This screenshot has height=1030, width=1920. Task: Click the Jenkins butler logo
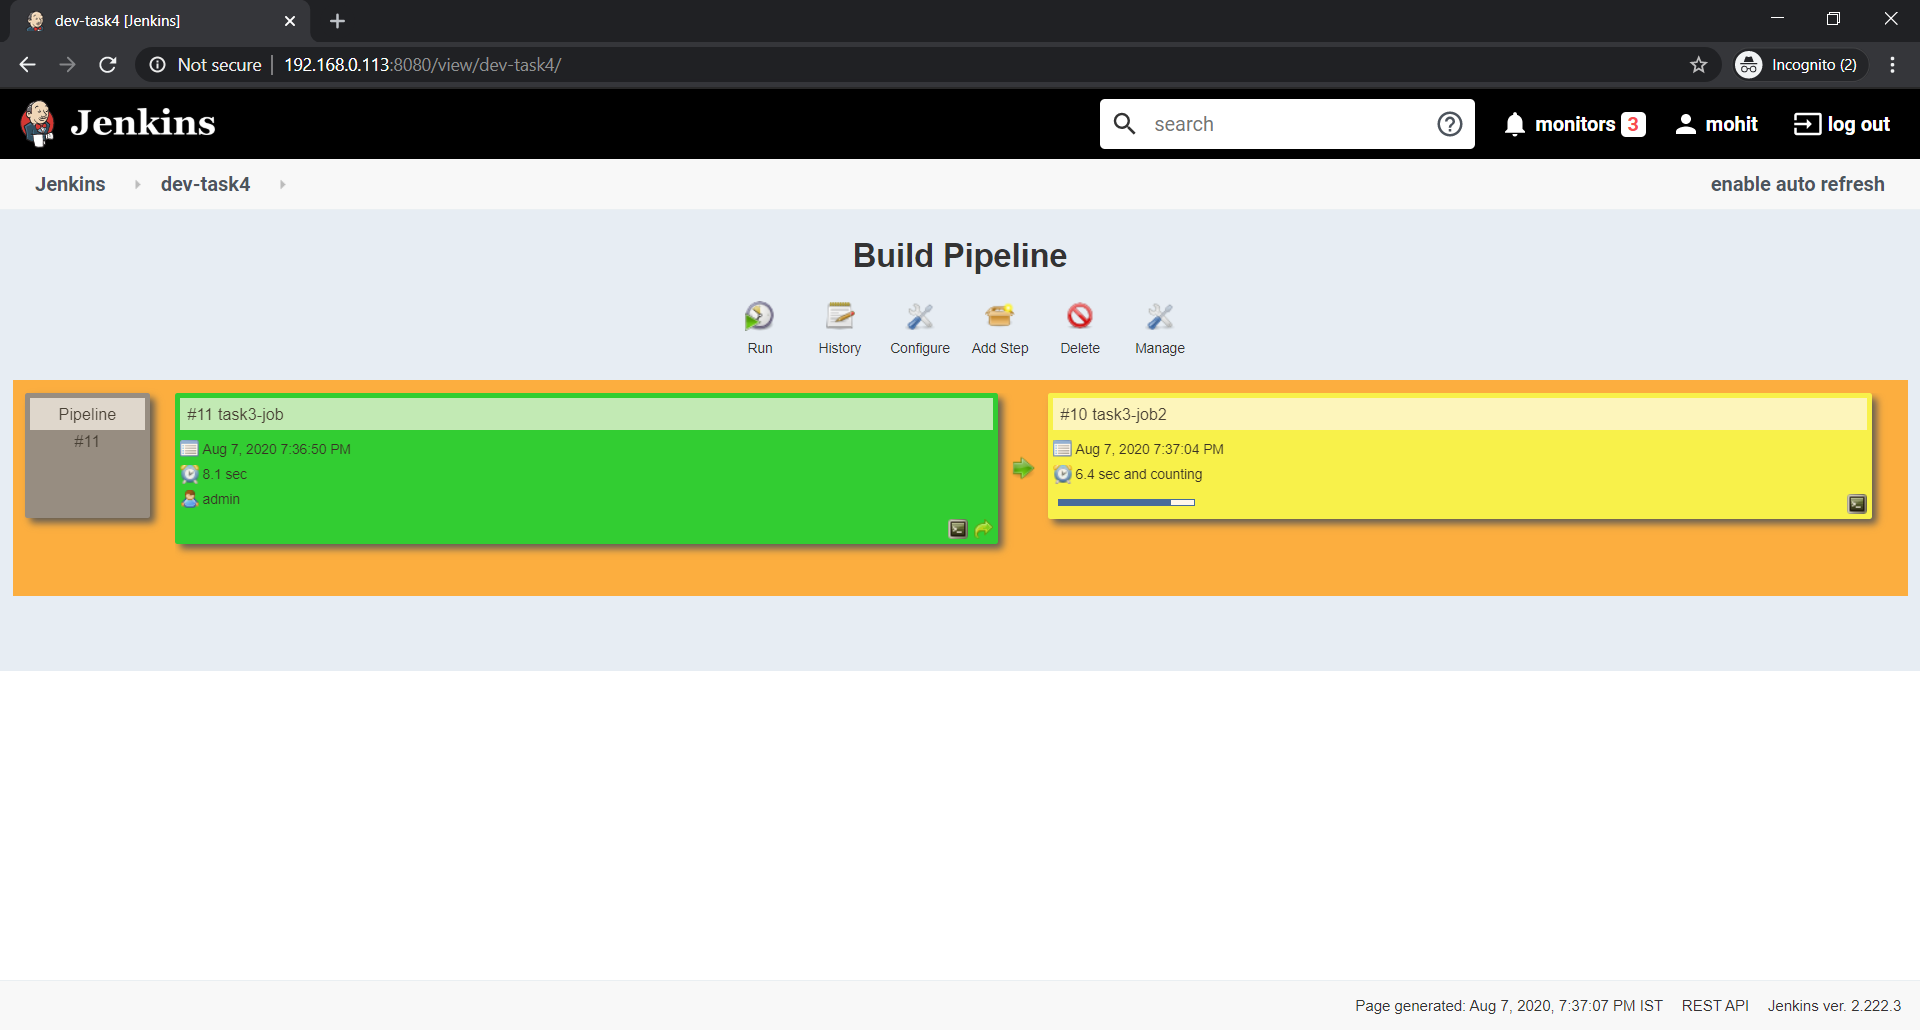point(38,123)
